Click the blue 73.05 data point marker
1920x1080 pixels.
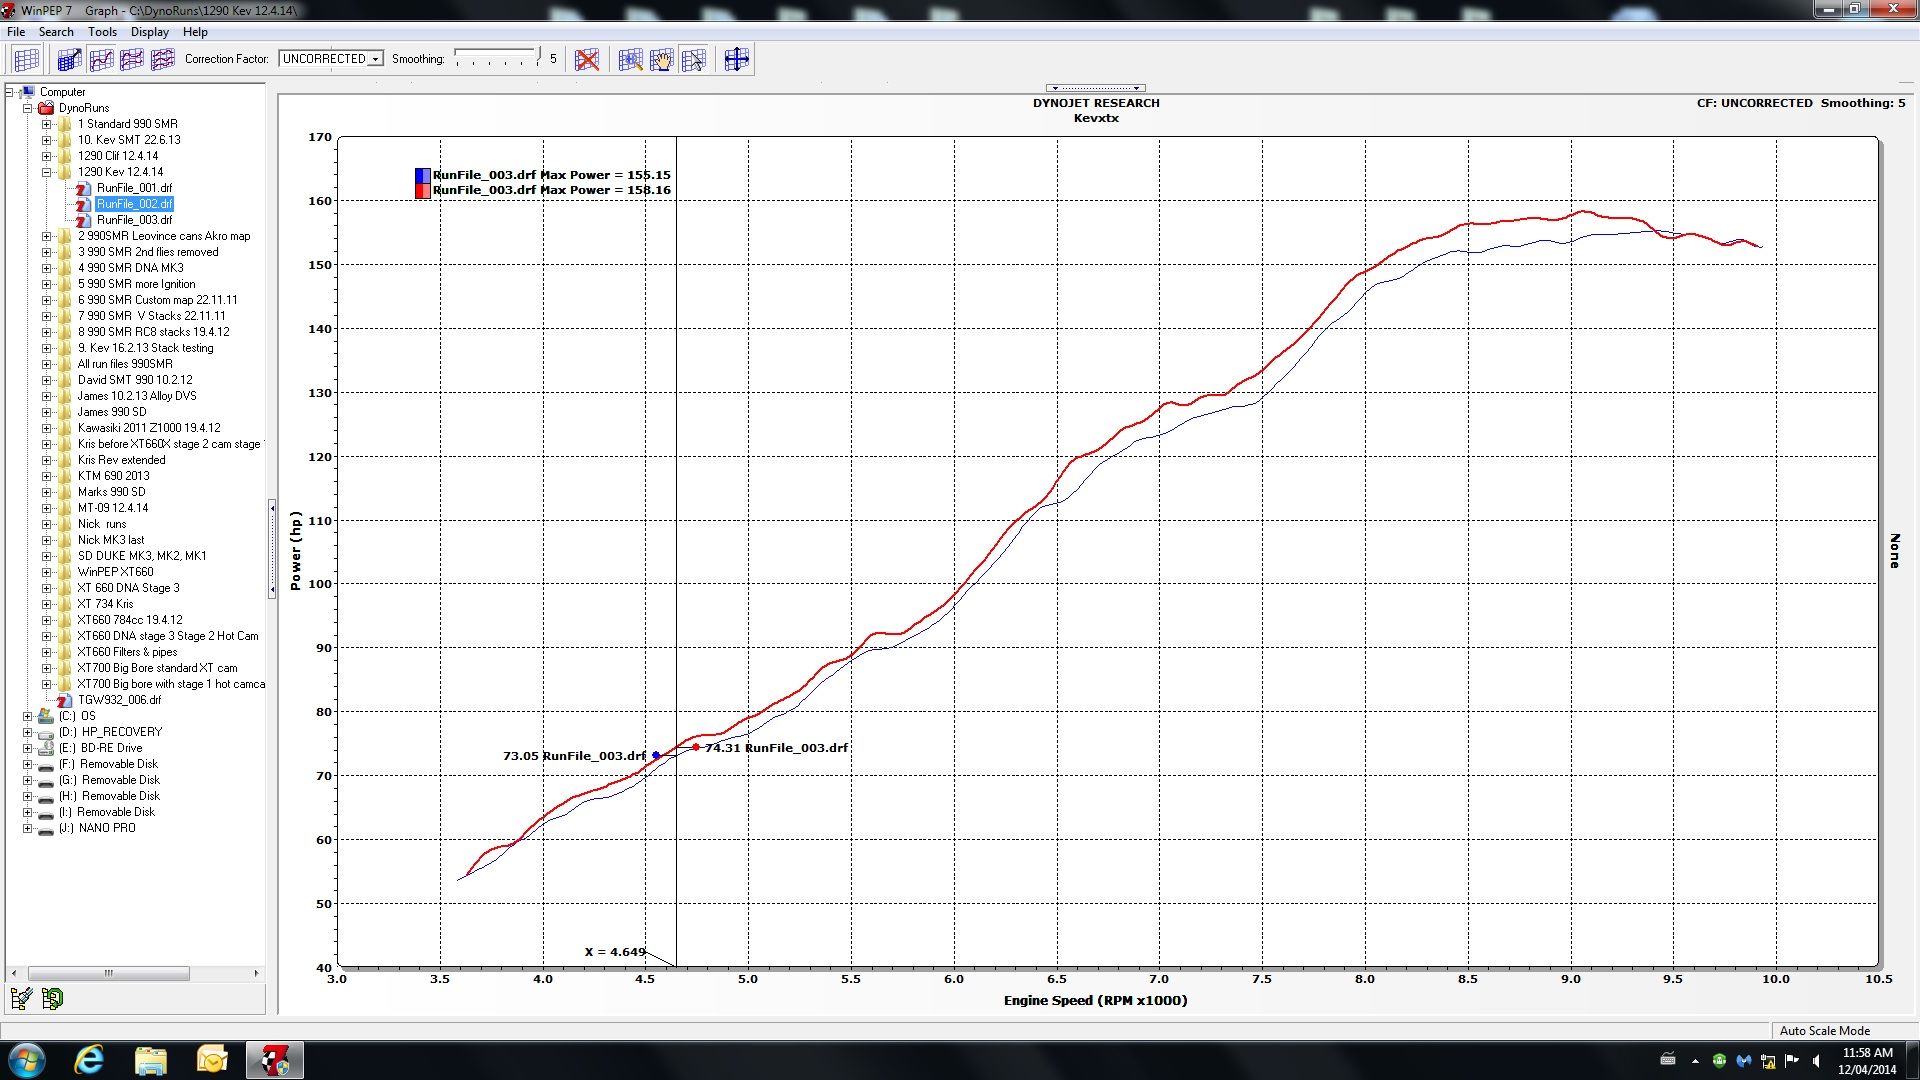656,756
